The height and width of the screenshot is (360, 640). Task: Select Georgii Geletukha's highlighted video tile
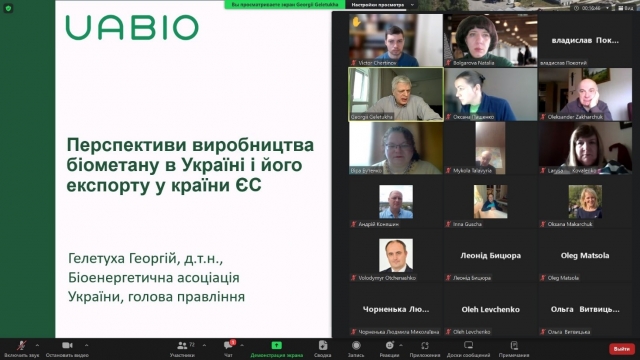pyautogui.click(x=396, y=94)
